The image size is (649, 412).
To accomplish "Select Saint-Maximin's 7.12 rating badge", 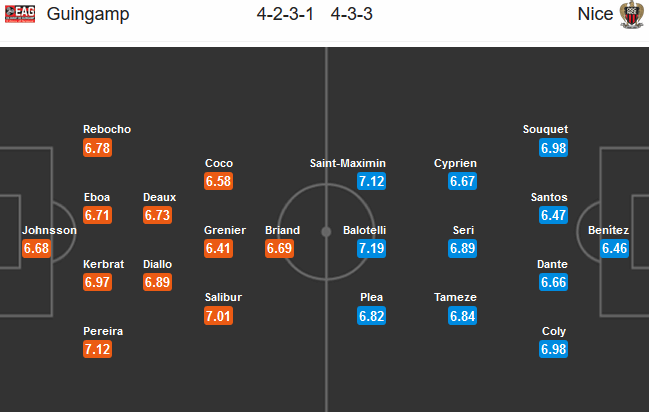I will click(x=372, y=181).
